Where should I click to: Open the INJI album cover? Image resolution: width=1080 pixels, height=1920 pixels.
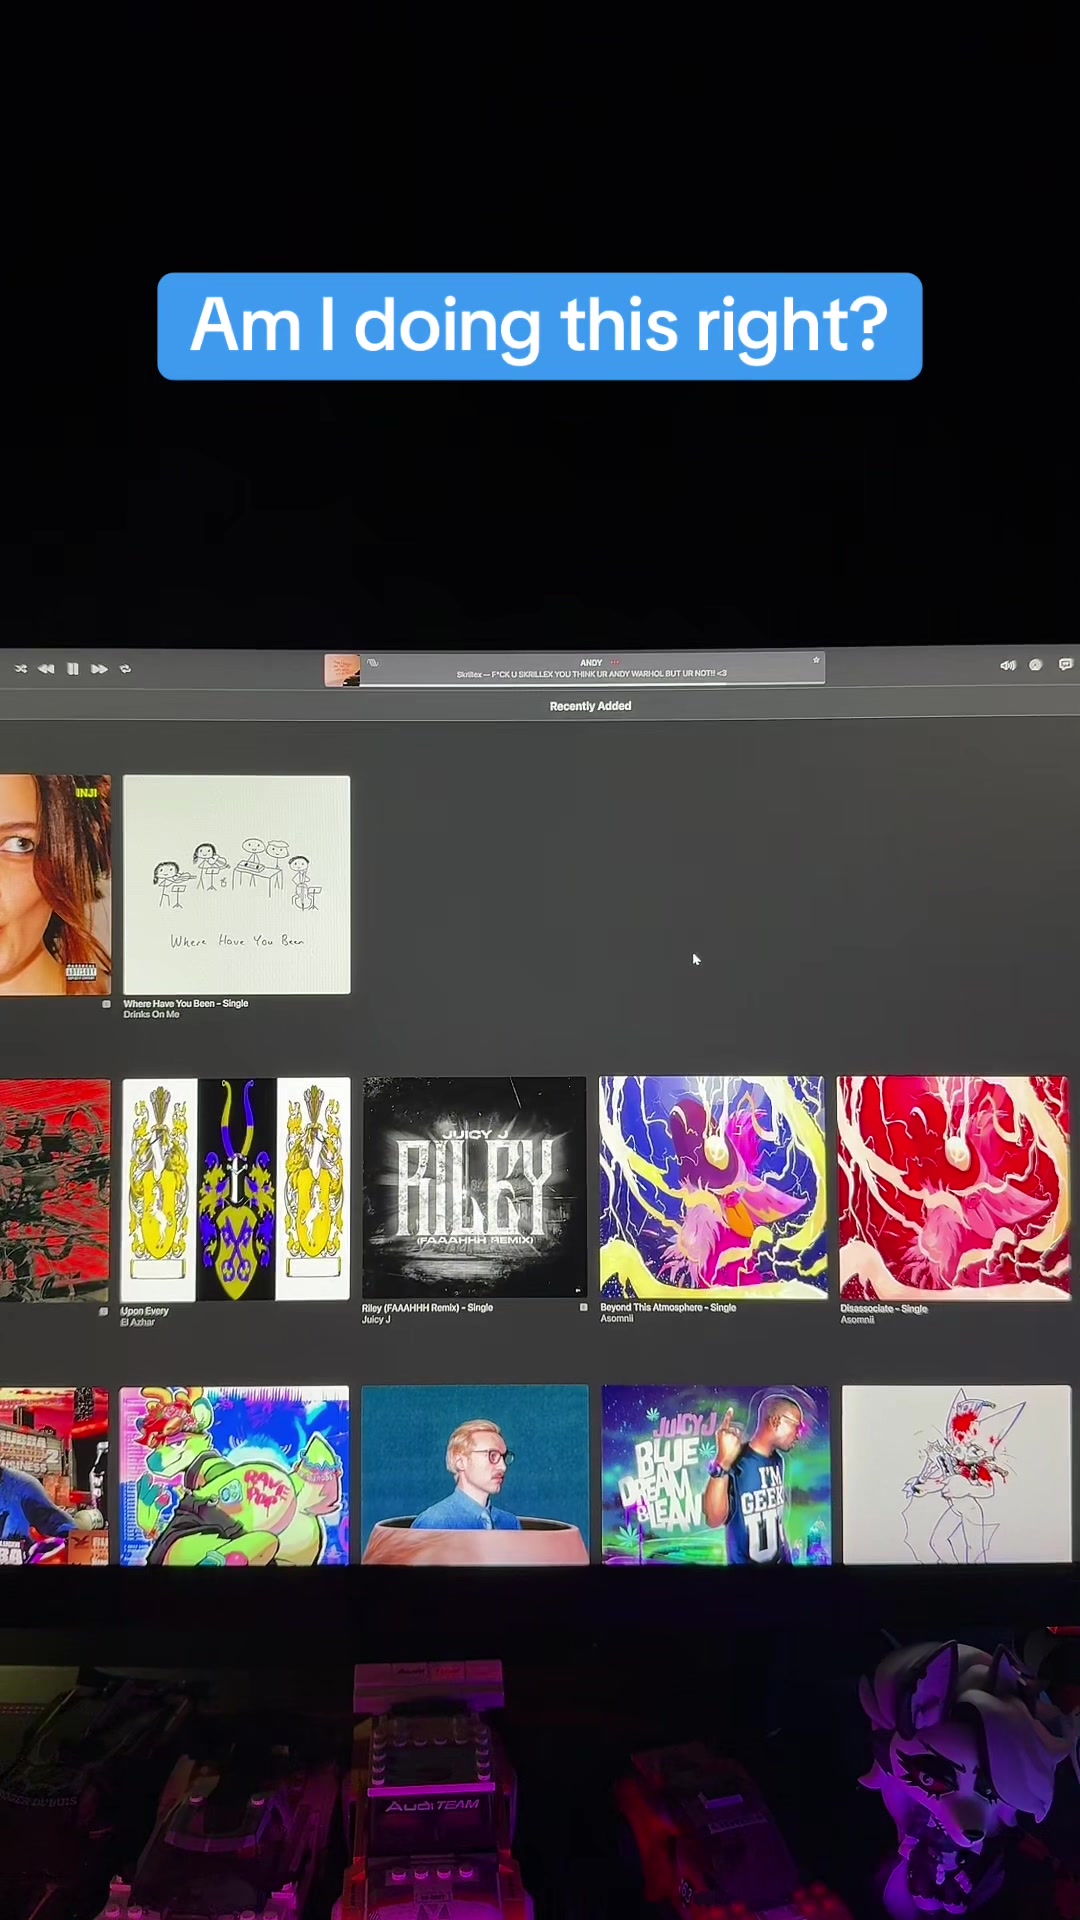click(x=55, y=885)
